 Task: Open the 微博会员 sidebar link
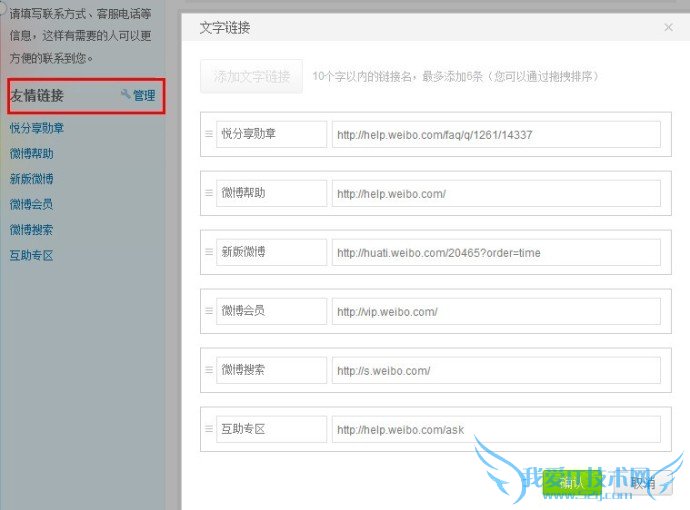pos(32,204)
